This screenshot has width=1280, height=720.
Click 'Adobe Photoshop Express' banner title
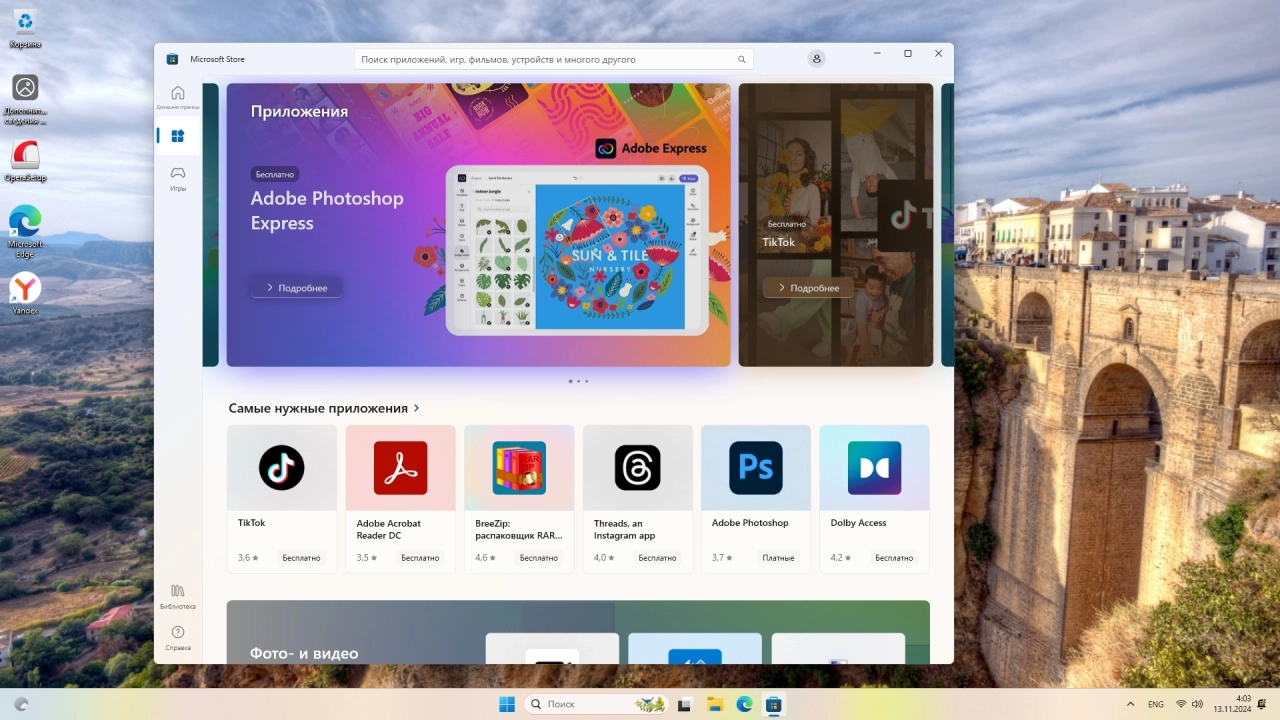tap(327, 210)
